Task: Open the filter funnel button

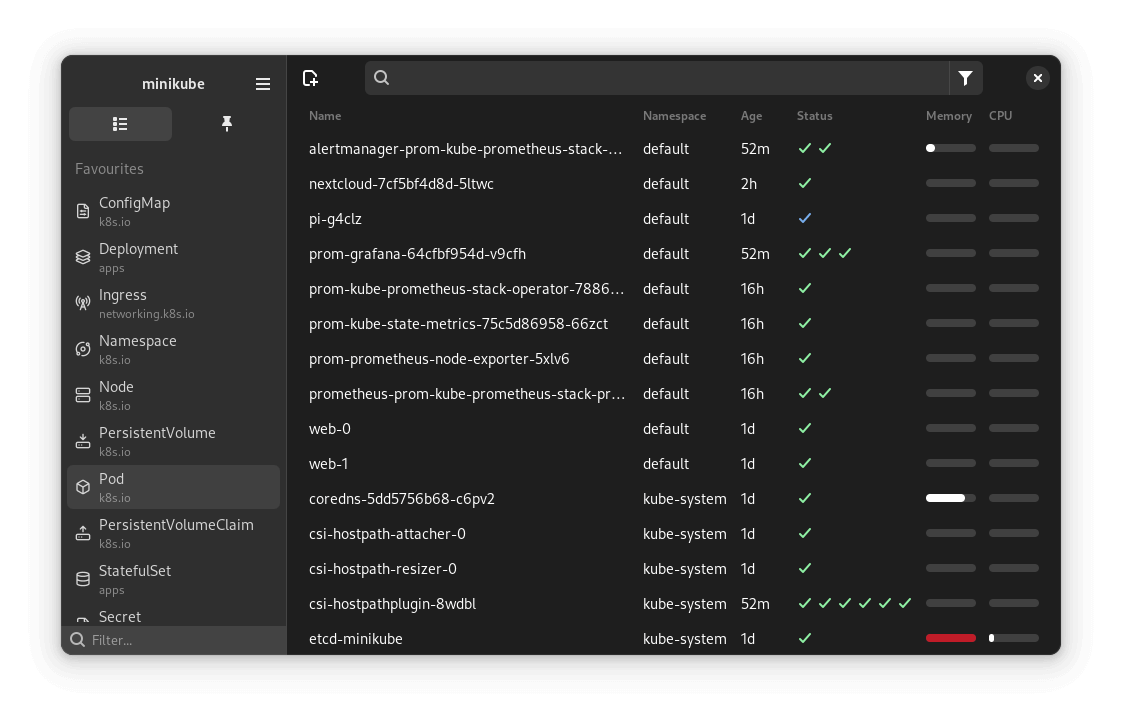Action: (965, 78)
